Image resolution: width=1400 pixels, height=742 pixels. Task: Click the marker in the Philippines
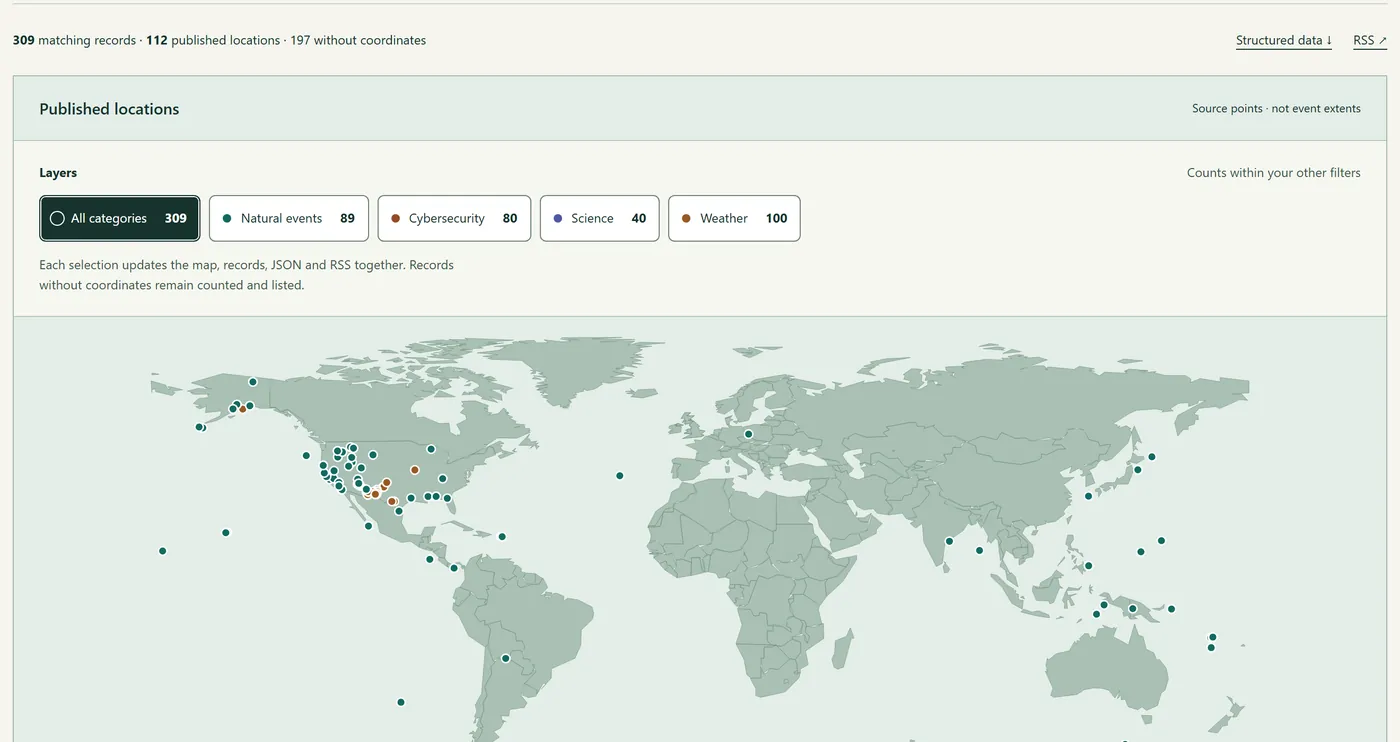coord(1088,566)
